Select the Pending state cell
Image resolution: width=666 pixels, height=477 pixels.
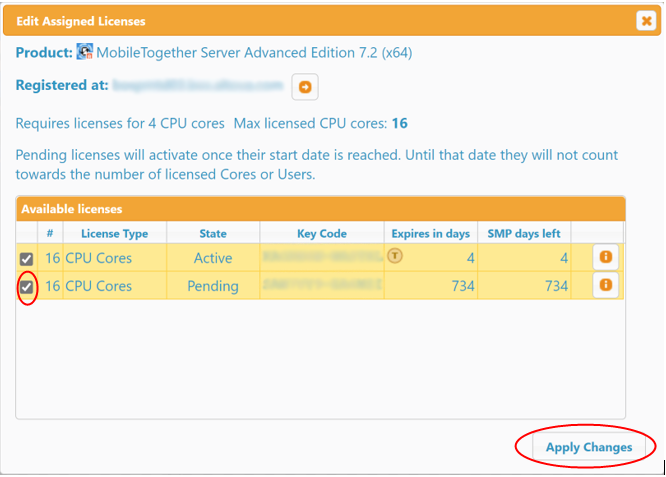click(x=213, y=286)
